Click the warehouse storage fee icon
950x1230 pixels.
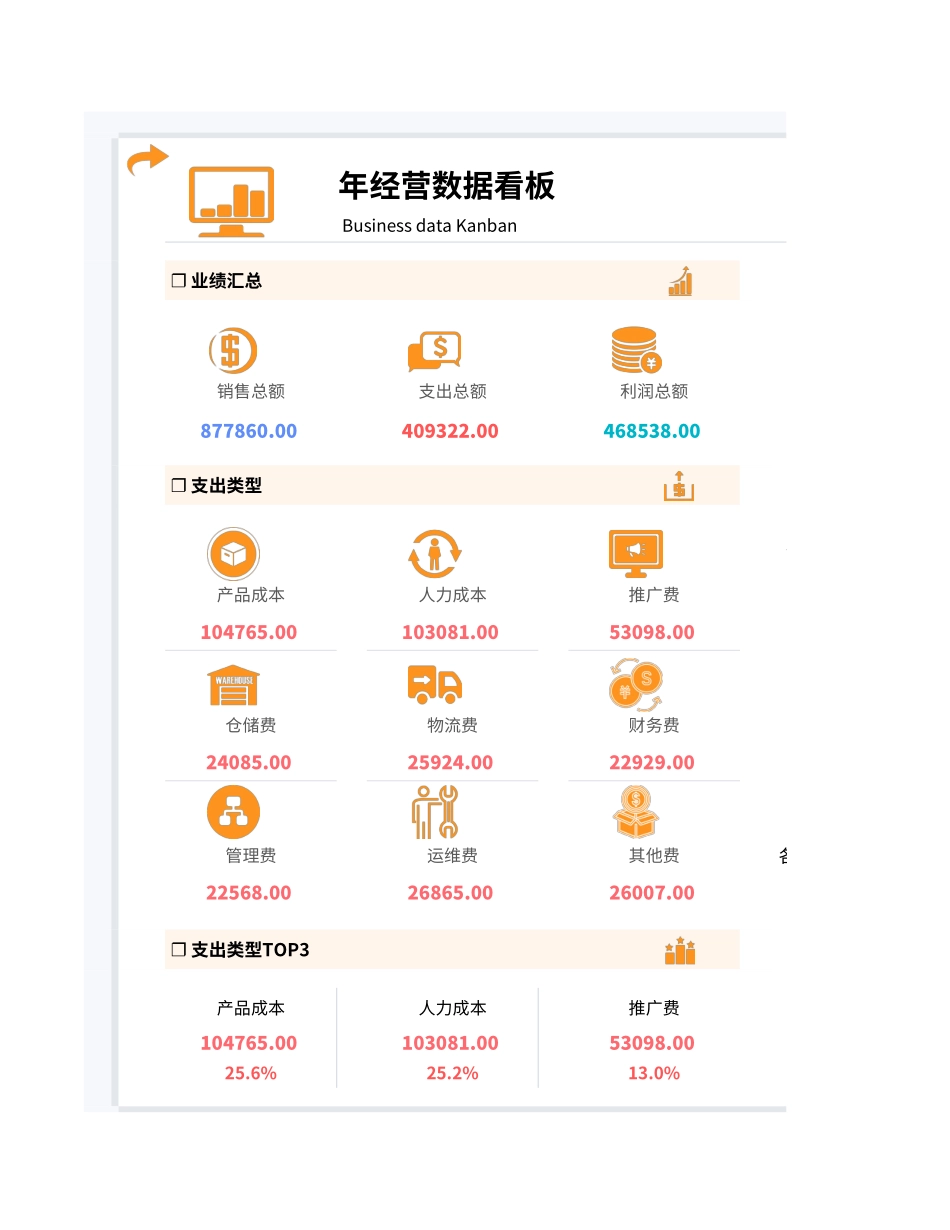click(233, 685)
